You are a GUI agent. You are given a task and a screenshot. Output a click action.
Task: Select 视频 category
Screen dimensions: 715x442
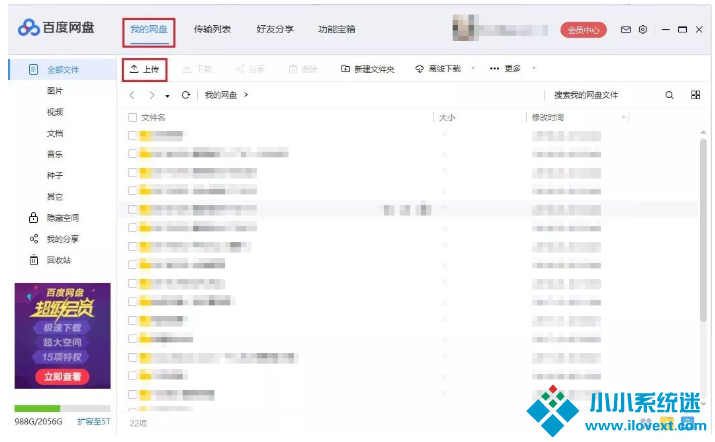(x=55, y=112)
